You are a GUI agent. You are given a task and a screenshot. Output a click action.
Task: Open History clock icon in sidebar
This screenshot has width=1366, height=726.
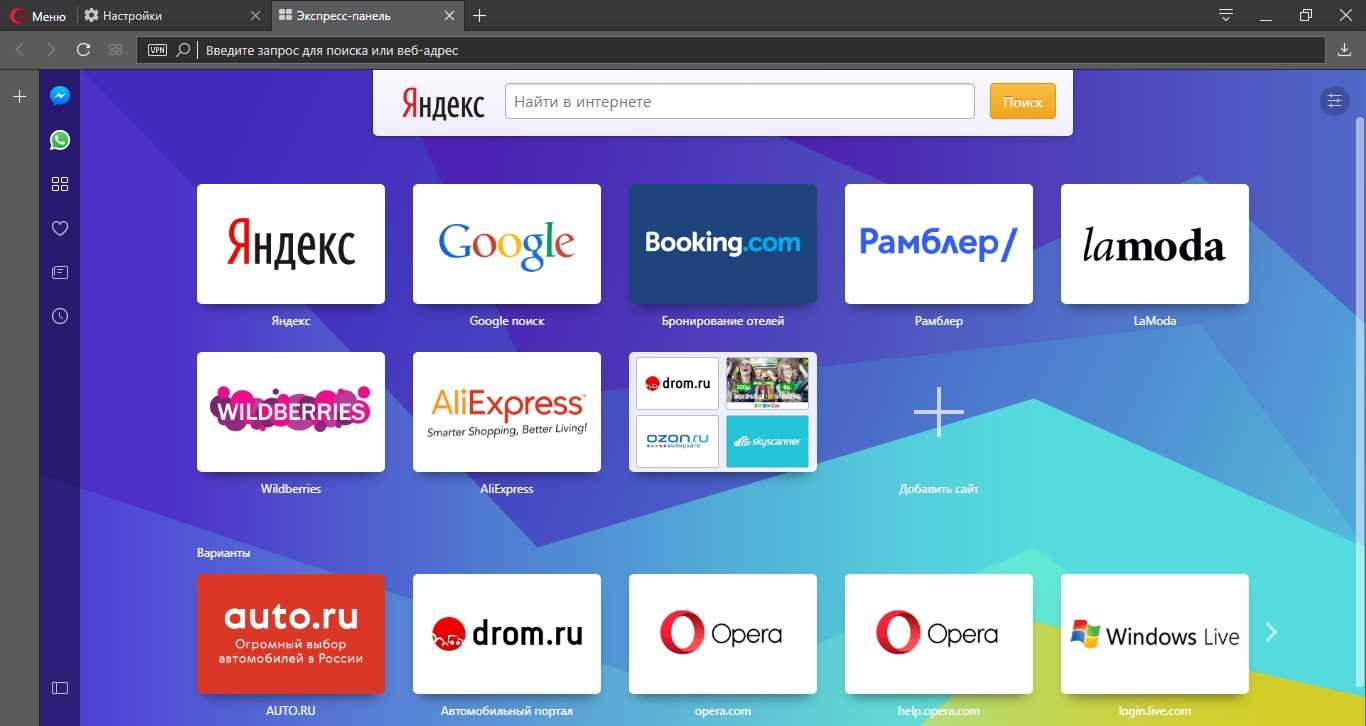click(60, 316)
